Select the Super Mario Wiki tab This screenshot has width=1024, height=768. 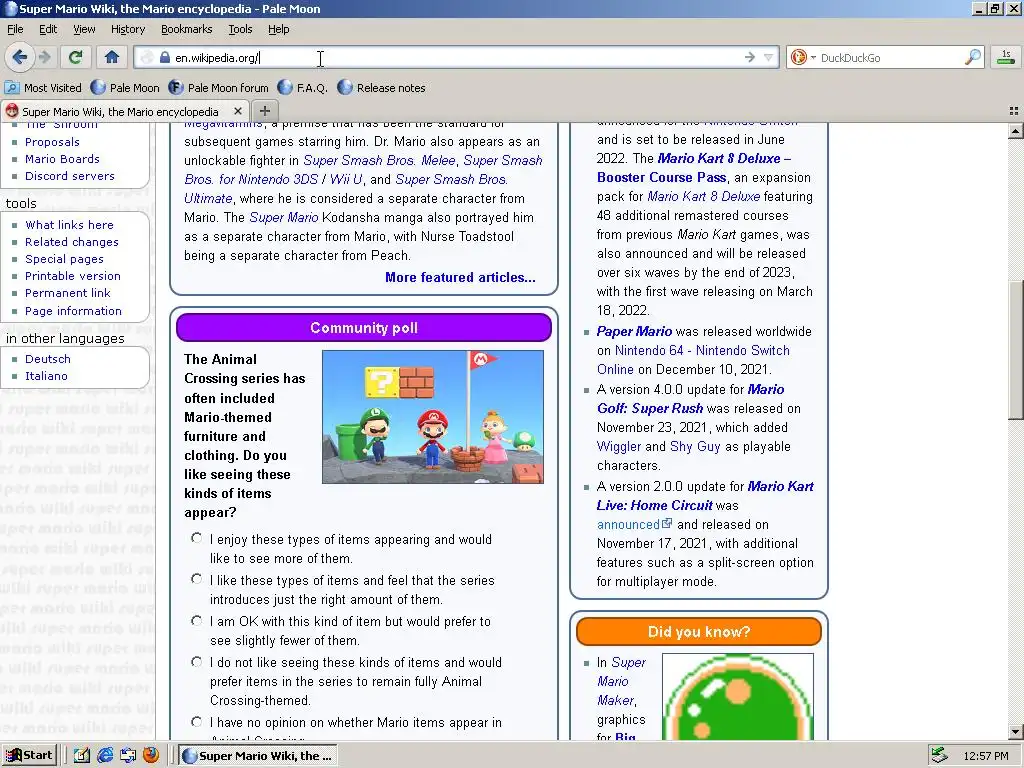120,111
